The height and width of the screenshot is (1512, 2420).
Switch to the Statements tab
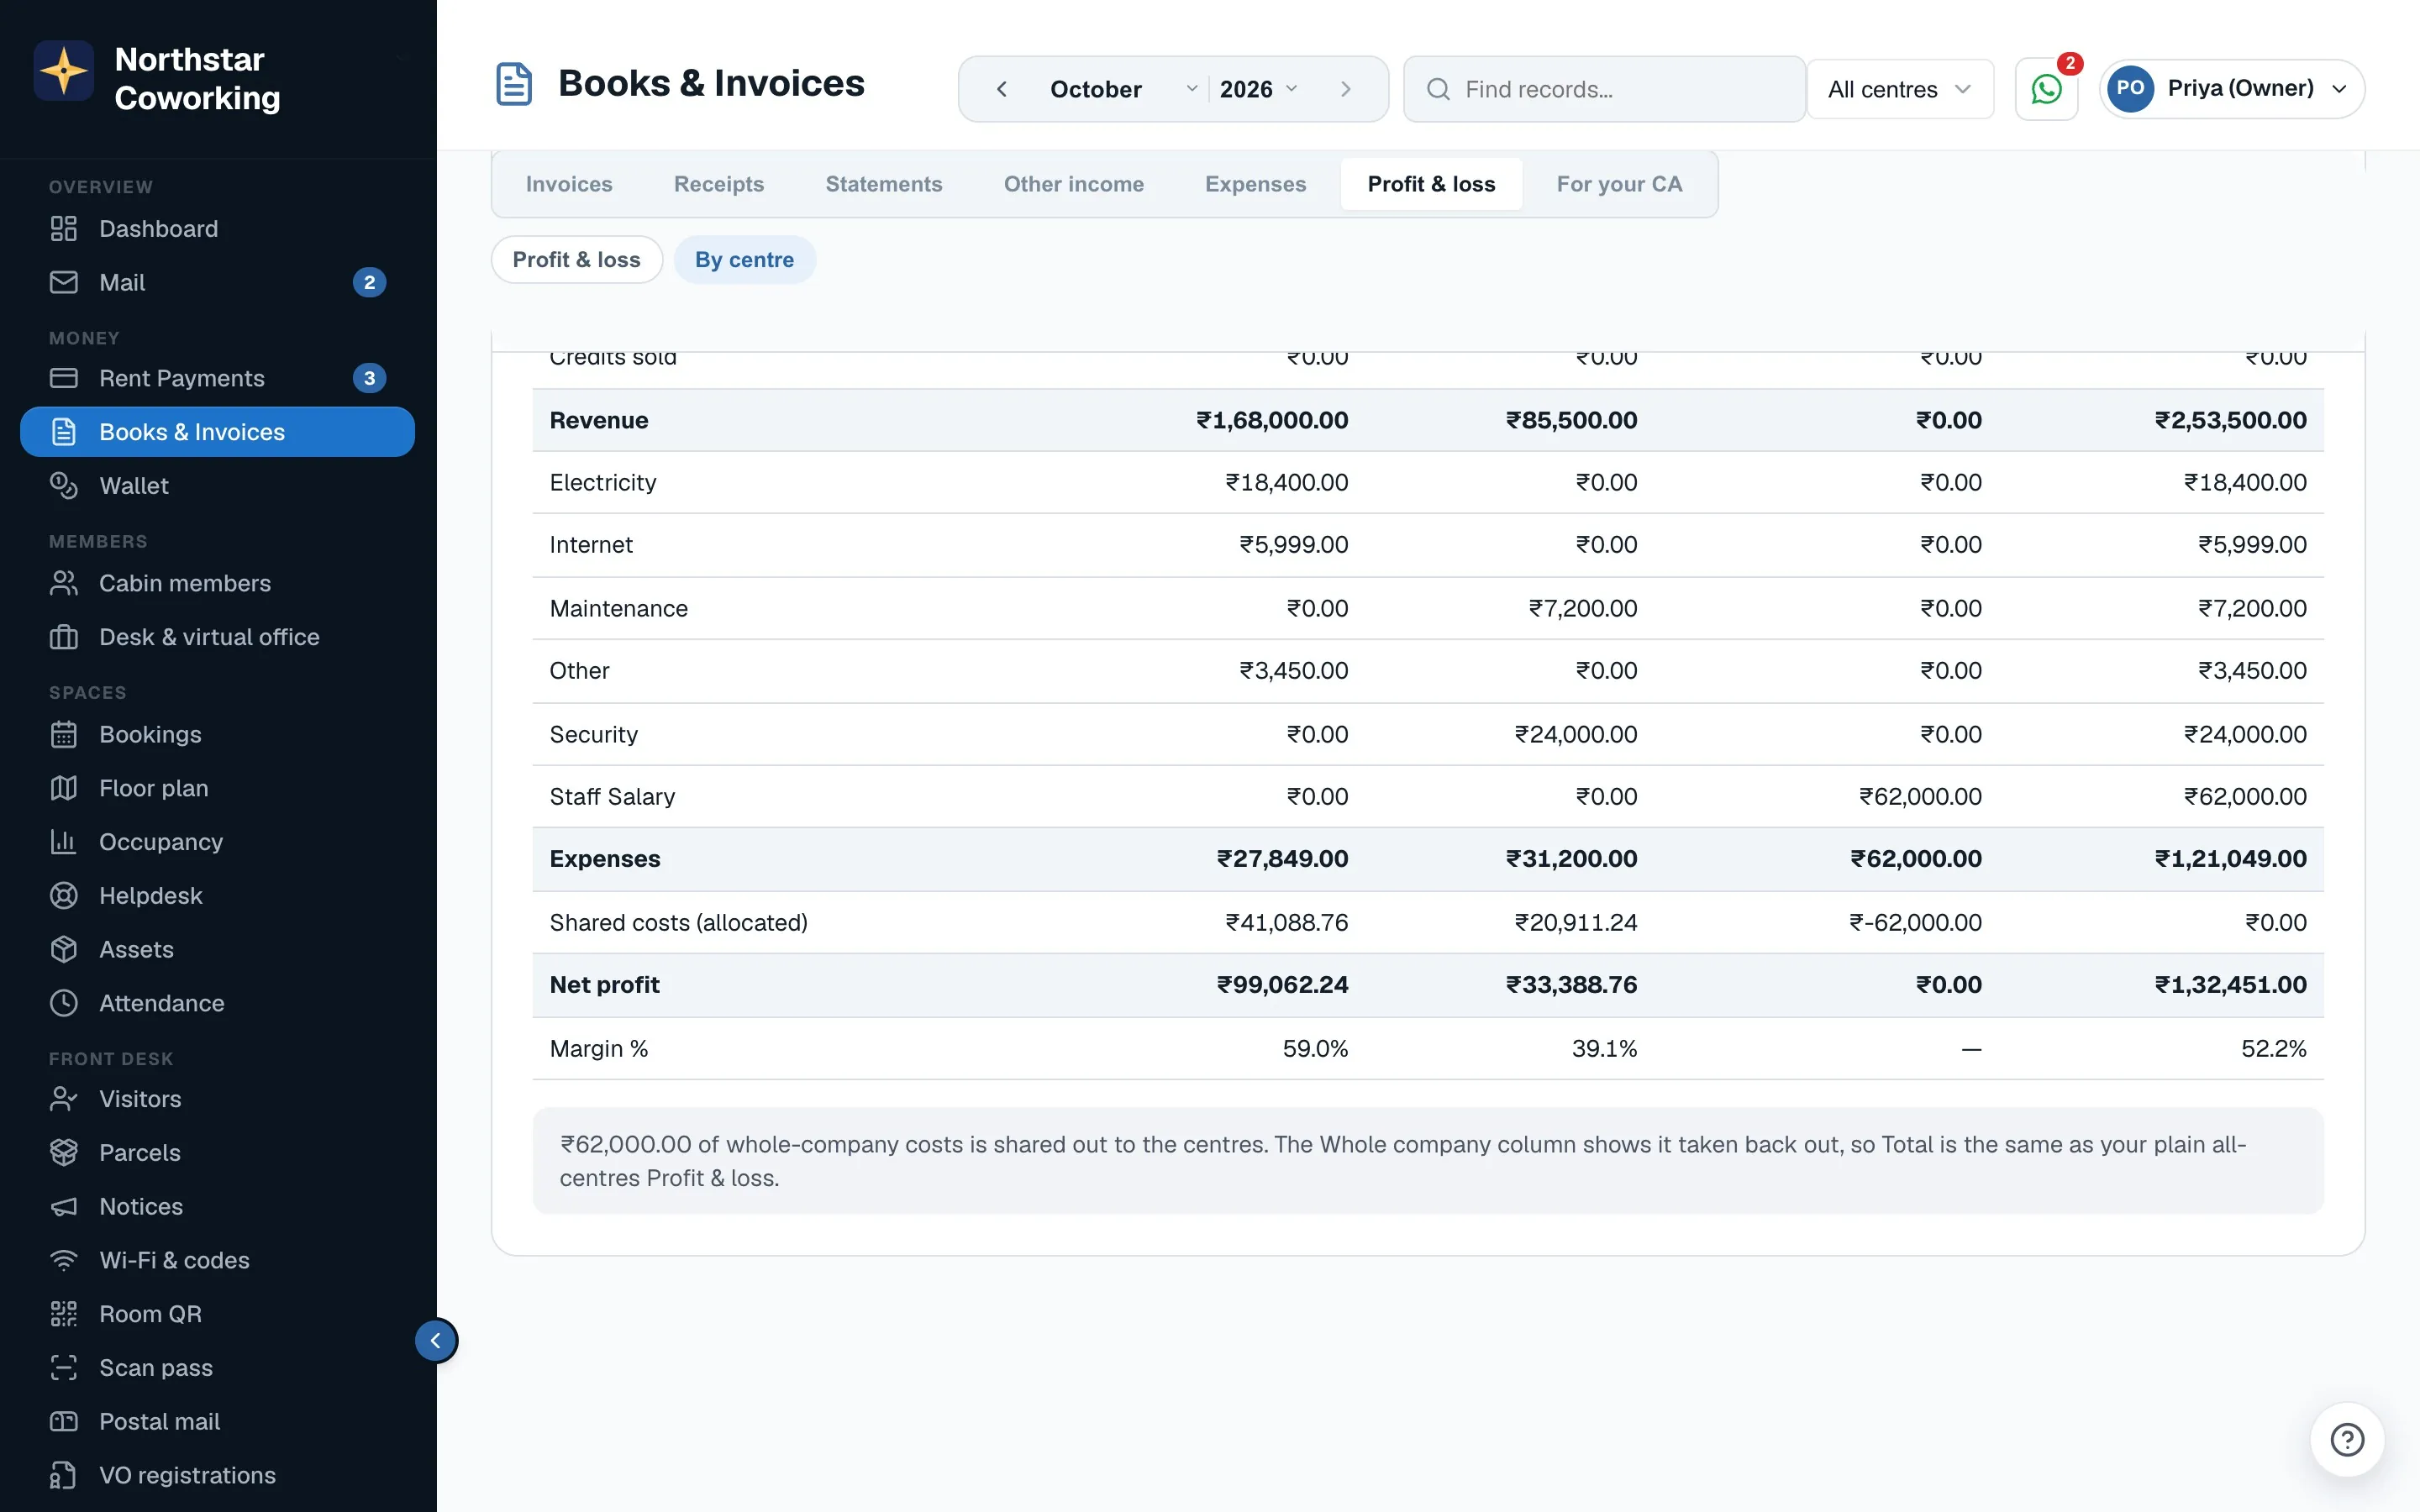pyautogui.click(x=884, y=184)
